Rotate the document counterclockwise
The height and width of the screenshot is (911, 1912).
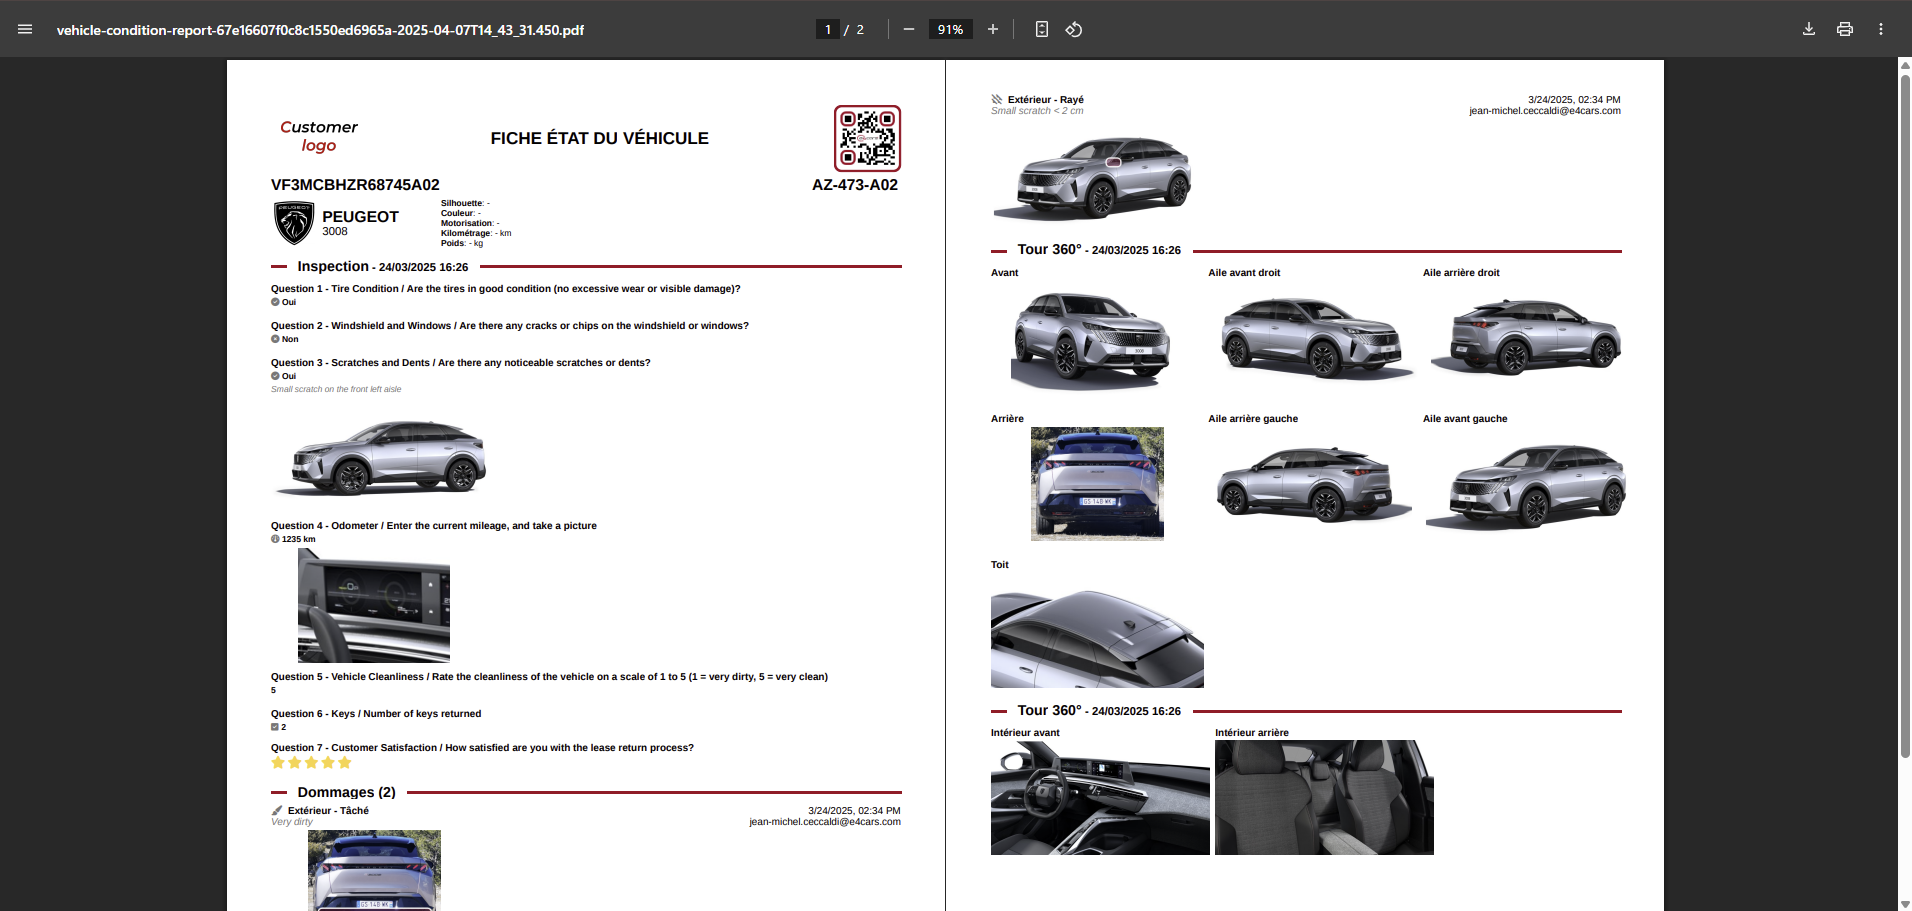1074,30
